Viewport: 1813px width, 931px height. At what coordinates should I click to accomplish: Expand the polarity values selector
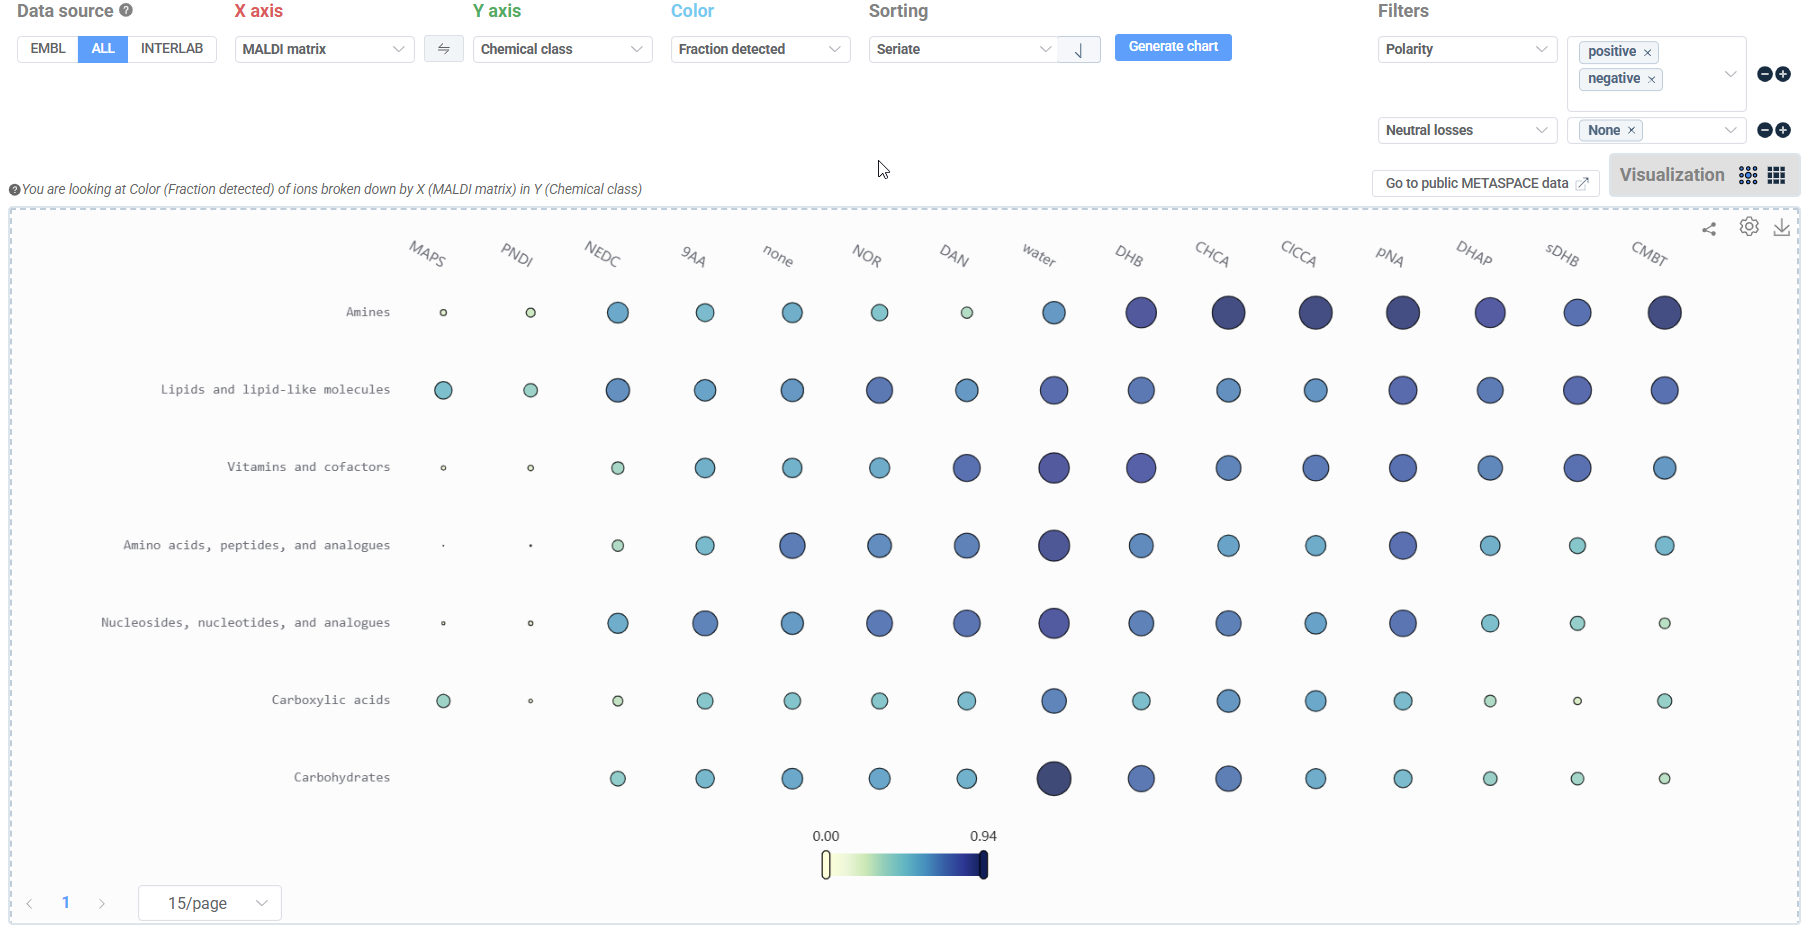1730,74
